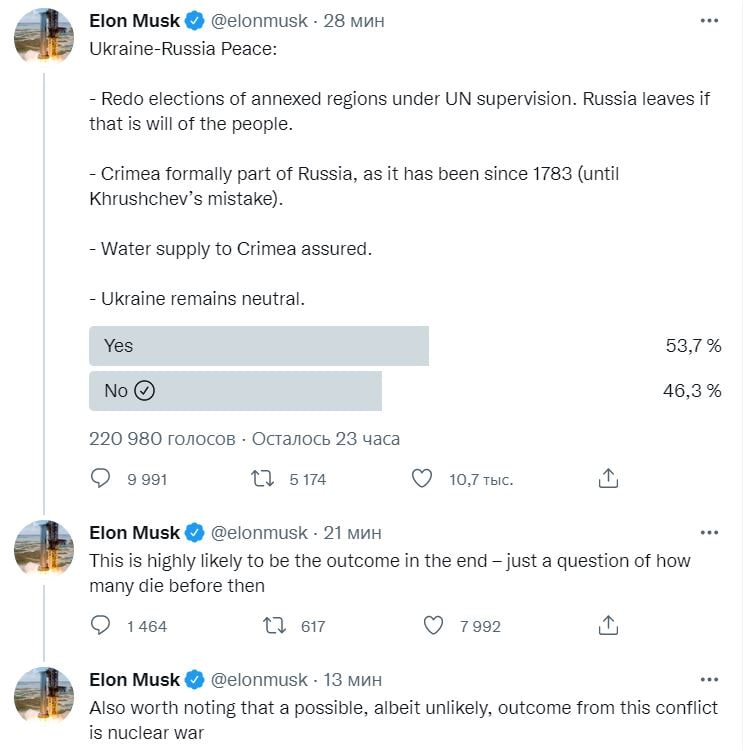
Task: Open more options on the 21 мин tweet
Action: 709,533
